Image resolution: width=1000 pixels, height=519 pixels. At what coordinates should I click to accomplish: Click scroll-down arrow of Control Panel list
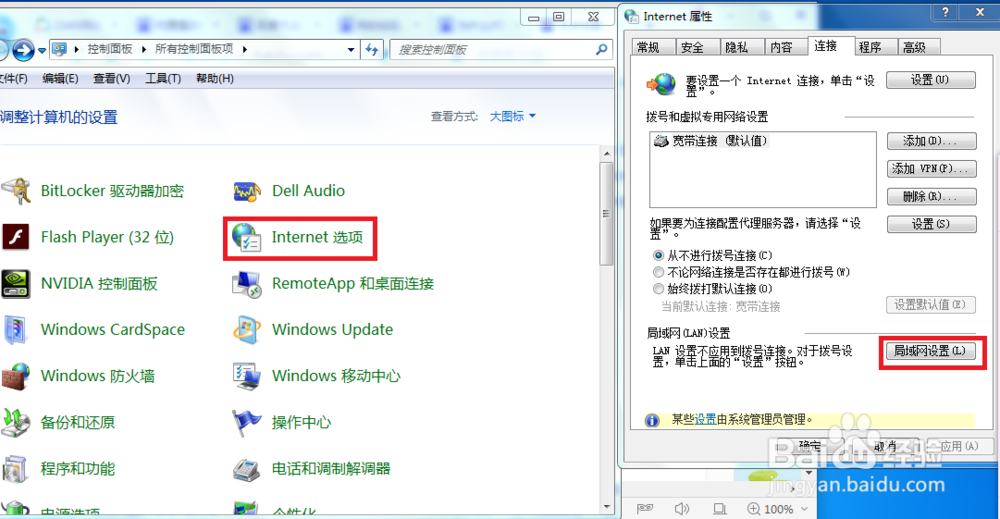pyautogui.click(x=607, y=507)
